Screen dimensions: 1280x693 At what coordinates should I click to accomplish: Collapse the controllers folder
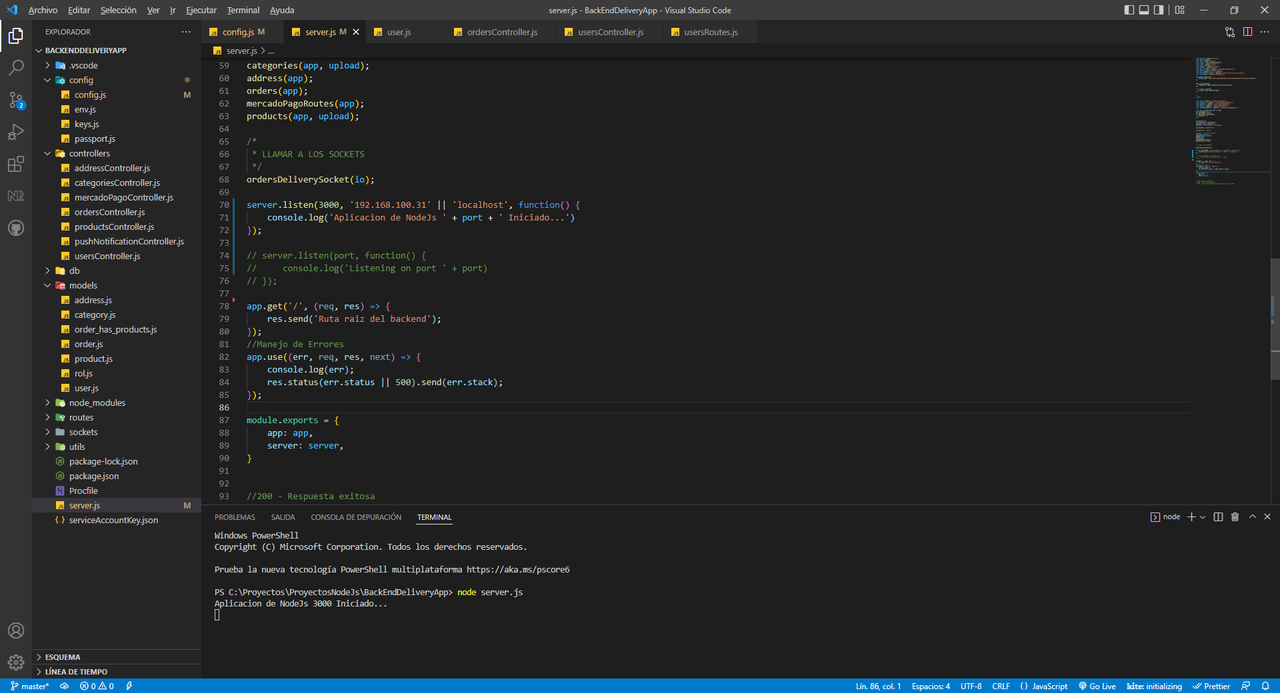117,153
